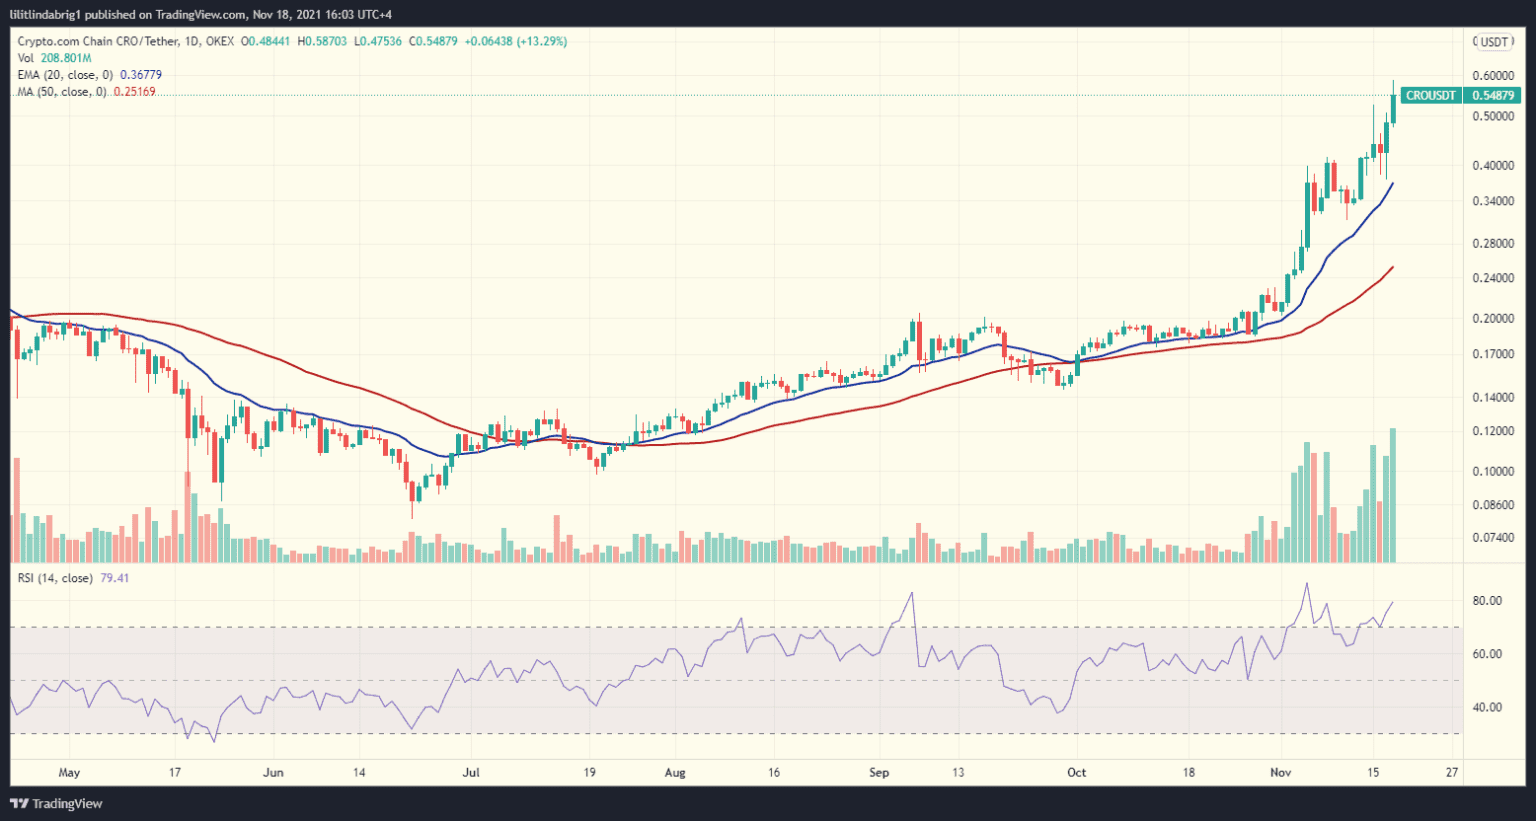The image size is (1536, 821).
Task: Click the blue EMA value 0.36779
Action: [x=141, y=75]
